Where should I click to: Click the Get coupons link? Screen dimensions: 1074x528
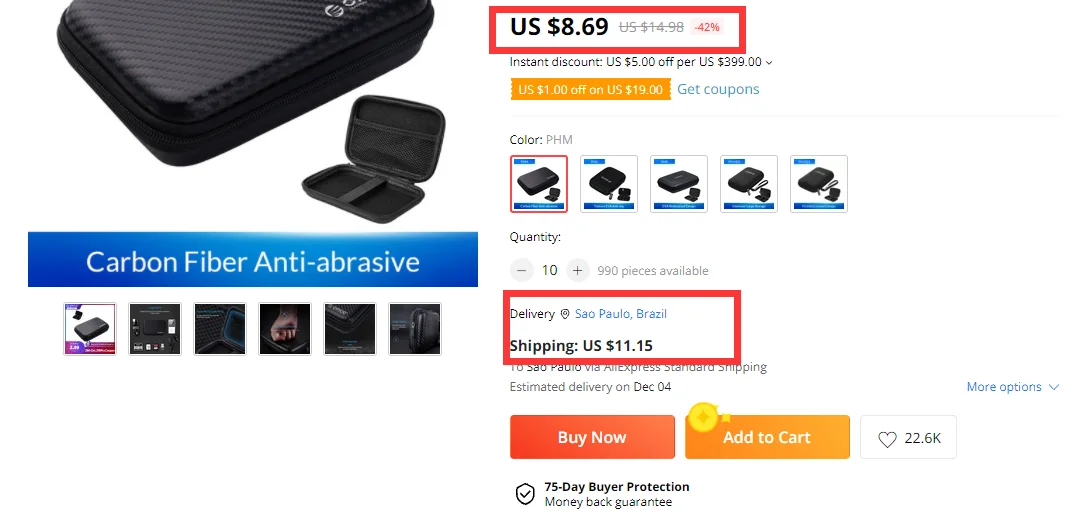[718, 89]
